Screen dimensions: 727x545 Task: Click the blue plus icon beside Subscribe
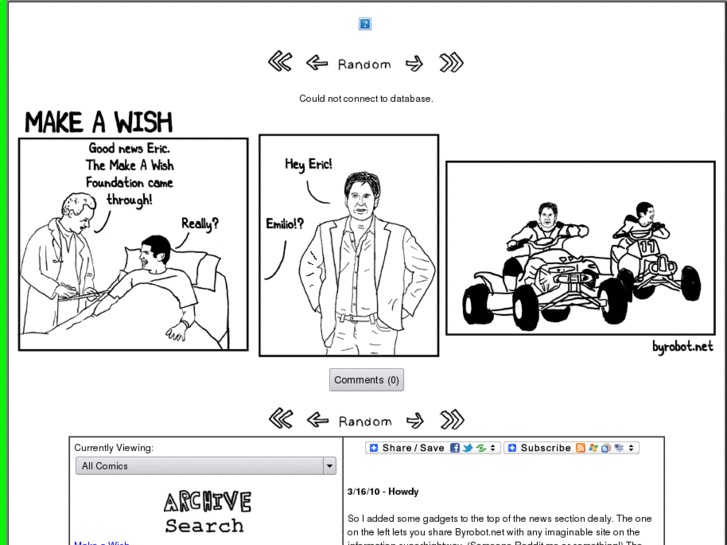[x=512, y=448]
